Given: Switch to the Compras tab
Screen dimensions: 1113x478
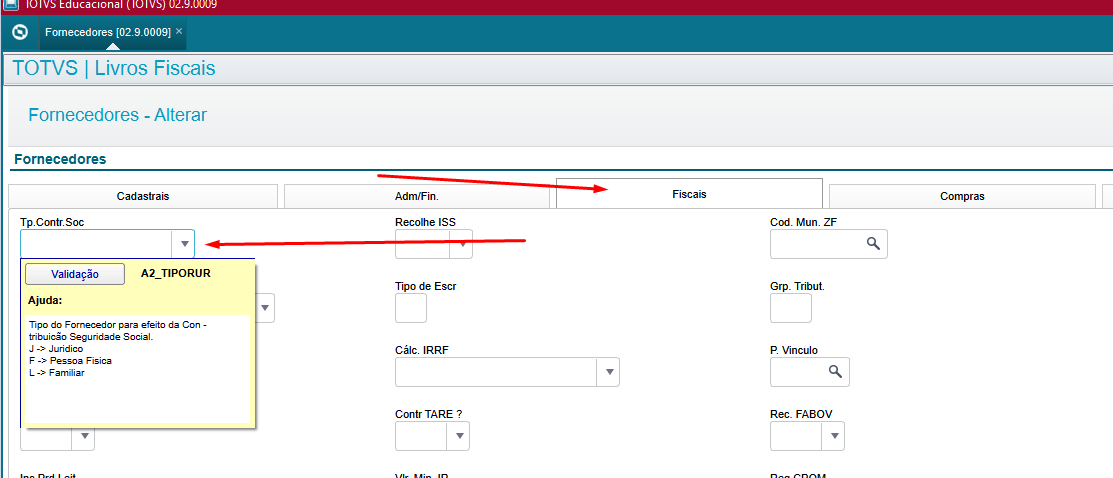Looking at the screenshot, I should pos(962,197).
